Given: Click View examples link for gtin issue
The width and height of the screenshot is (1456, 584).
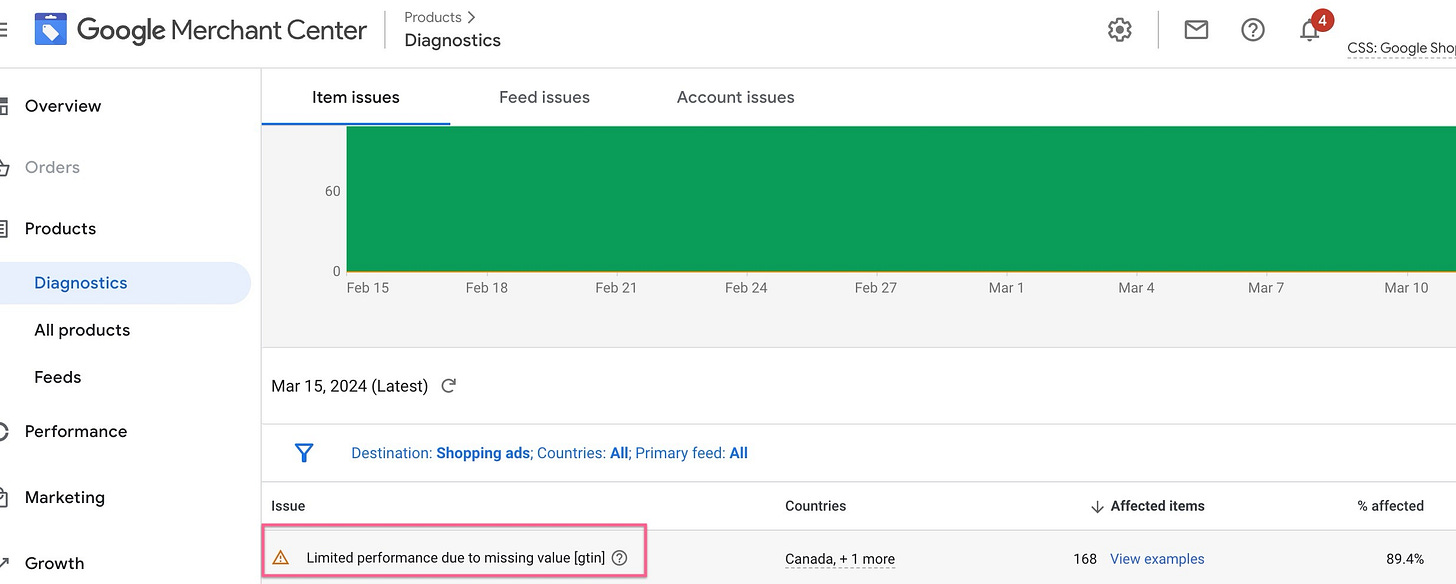Looking at the screenshot, I should (x=1157, y=559).
